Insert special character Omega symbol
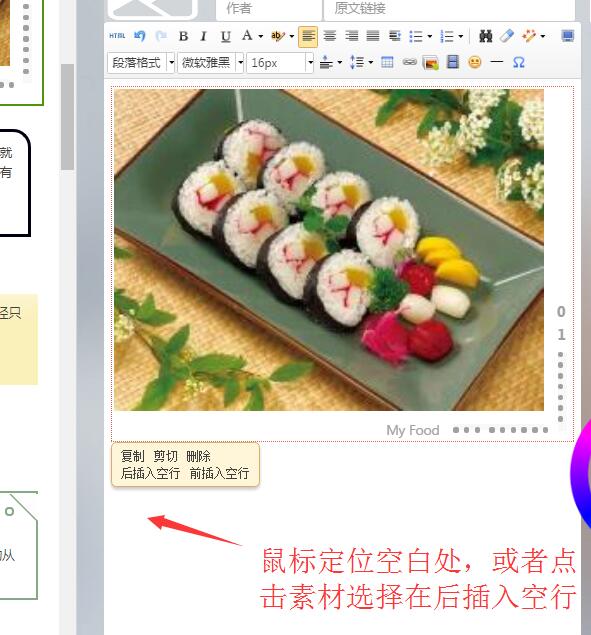Image resolution: width=591 pixels, height=635 pixels. pos(518,62)
